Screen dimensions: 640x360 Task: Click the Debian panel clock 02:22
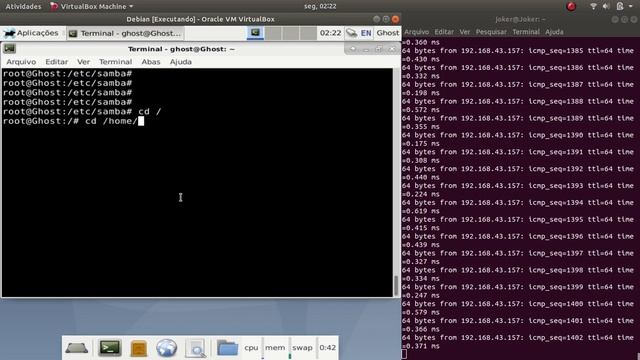(330, 33)
